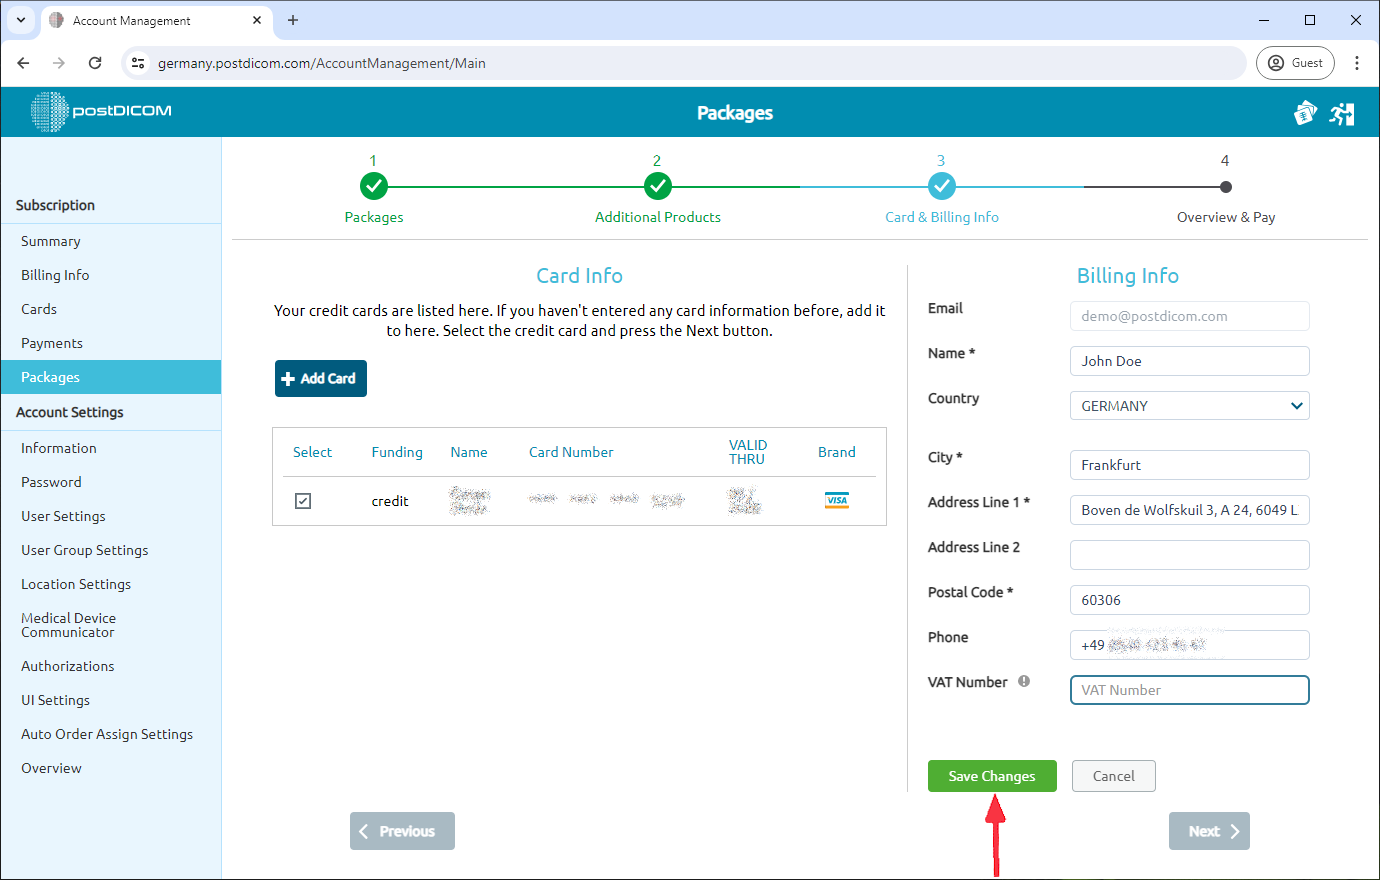Click the browser tab list chevron
The width and height of the screenshot is (1380, 880).
click(20, 20)
